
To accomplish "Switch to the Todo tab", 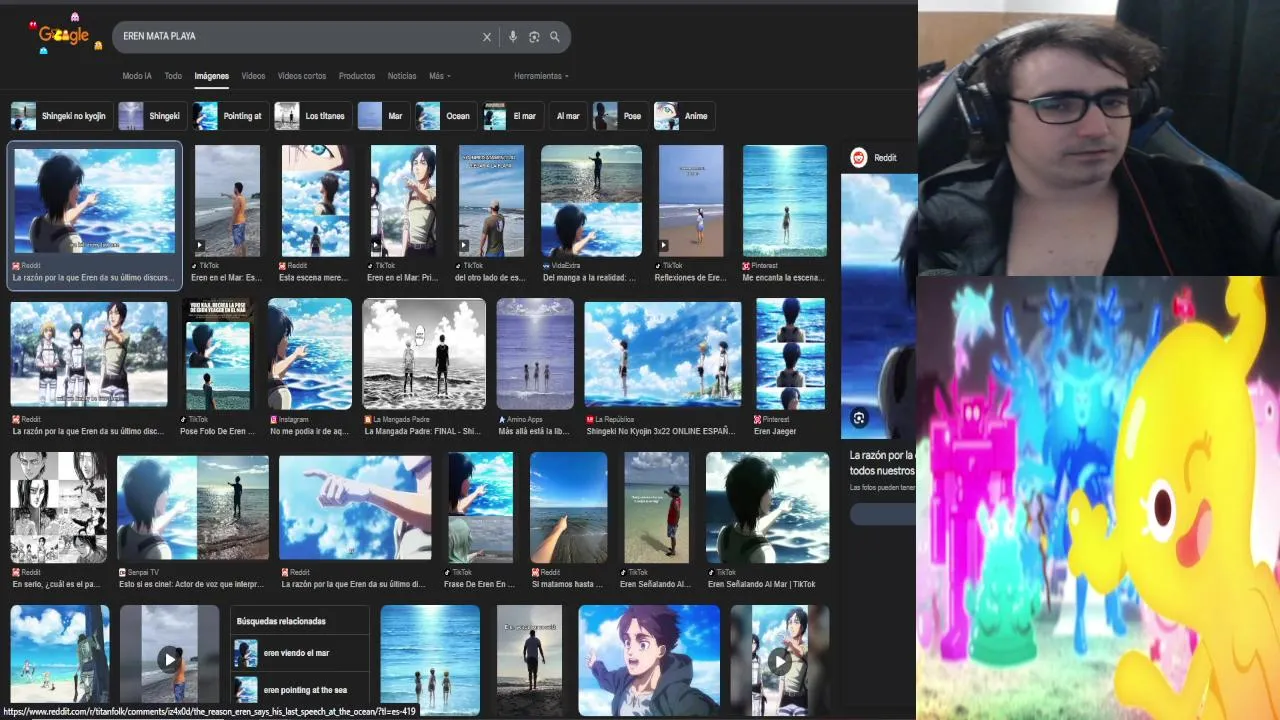I will click(173, 76).
